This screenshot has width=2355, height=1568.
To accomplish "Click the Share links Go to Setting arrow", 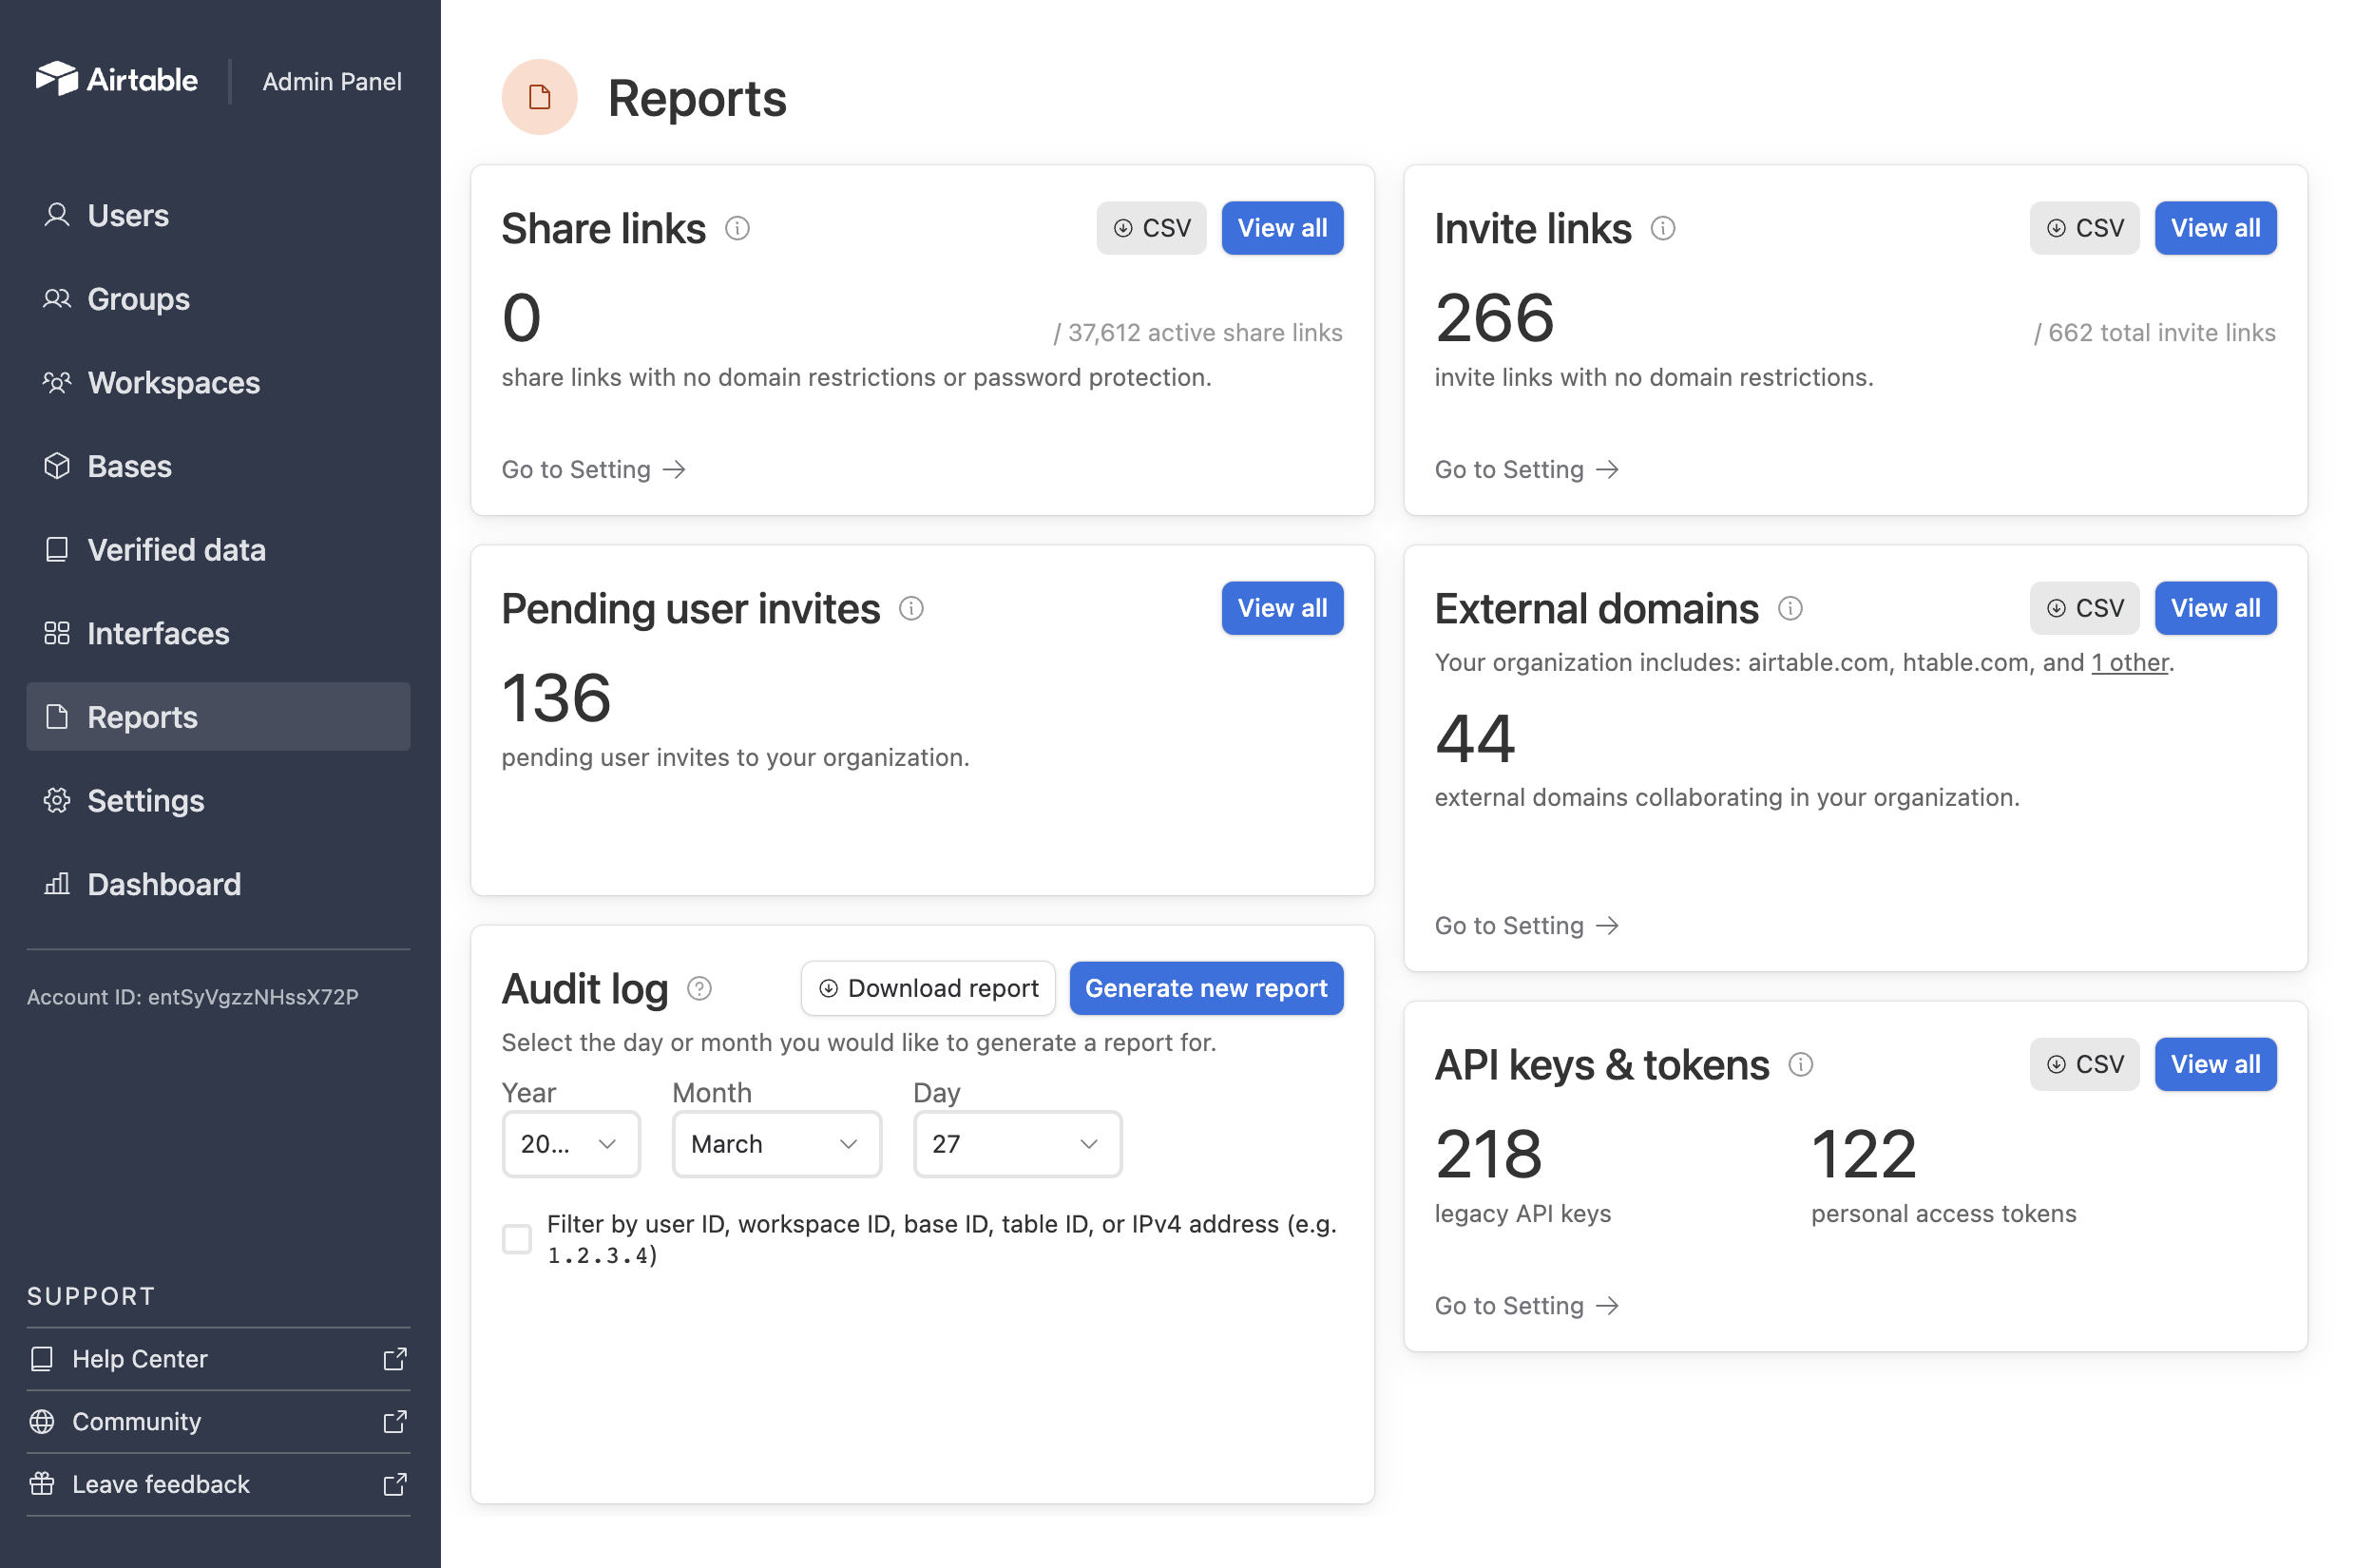I will tap(674, 469).
